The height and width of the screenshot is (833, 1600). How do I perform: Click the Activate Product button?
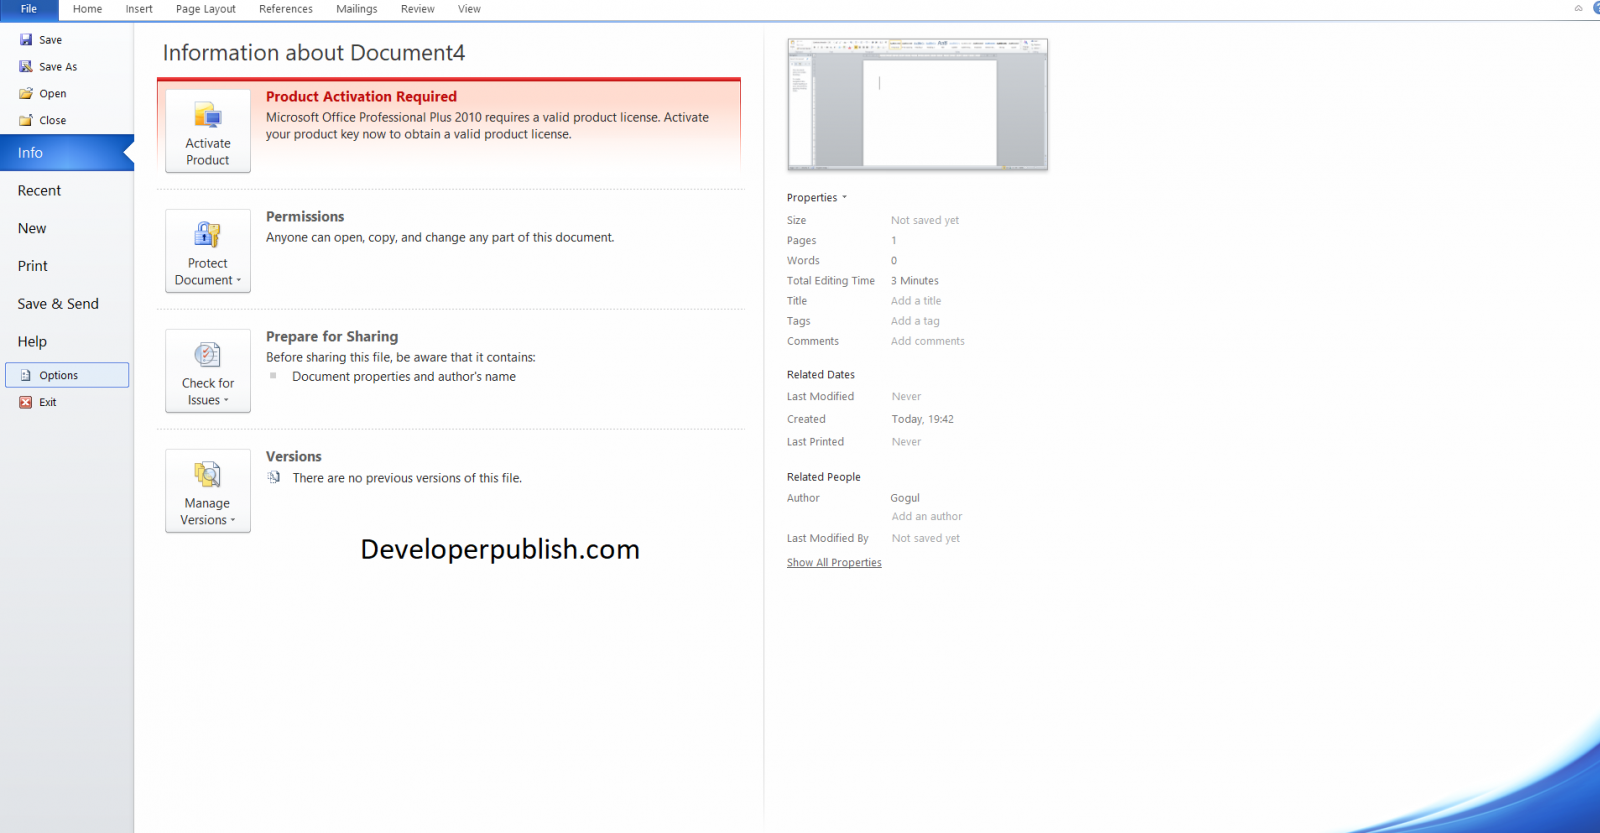click(208, 131)
